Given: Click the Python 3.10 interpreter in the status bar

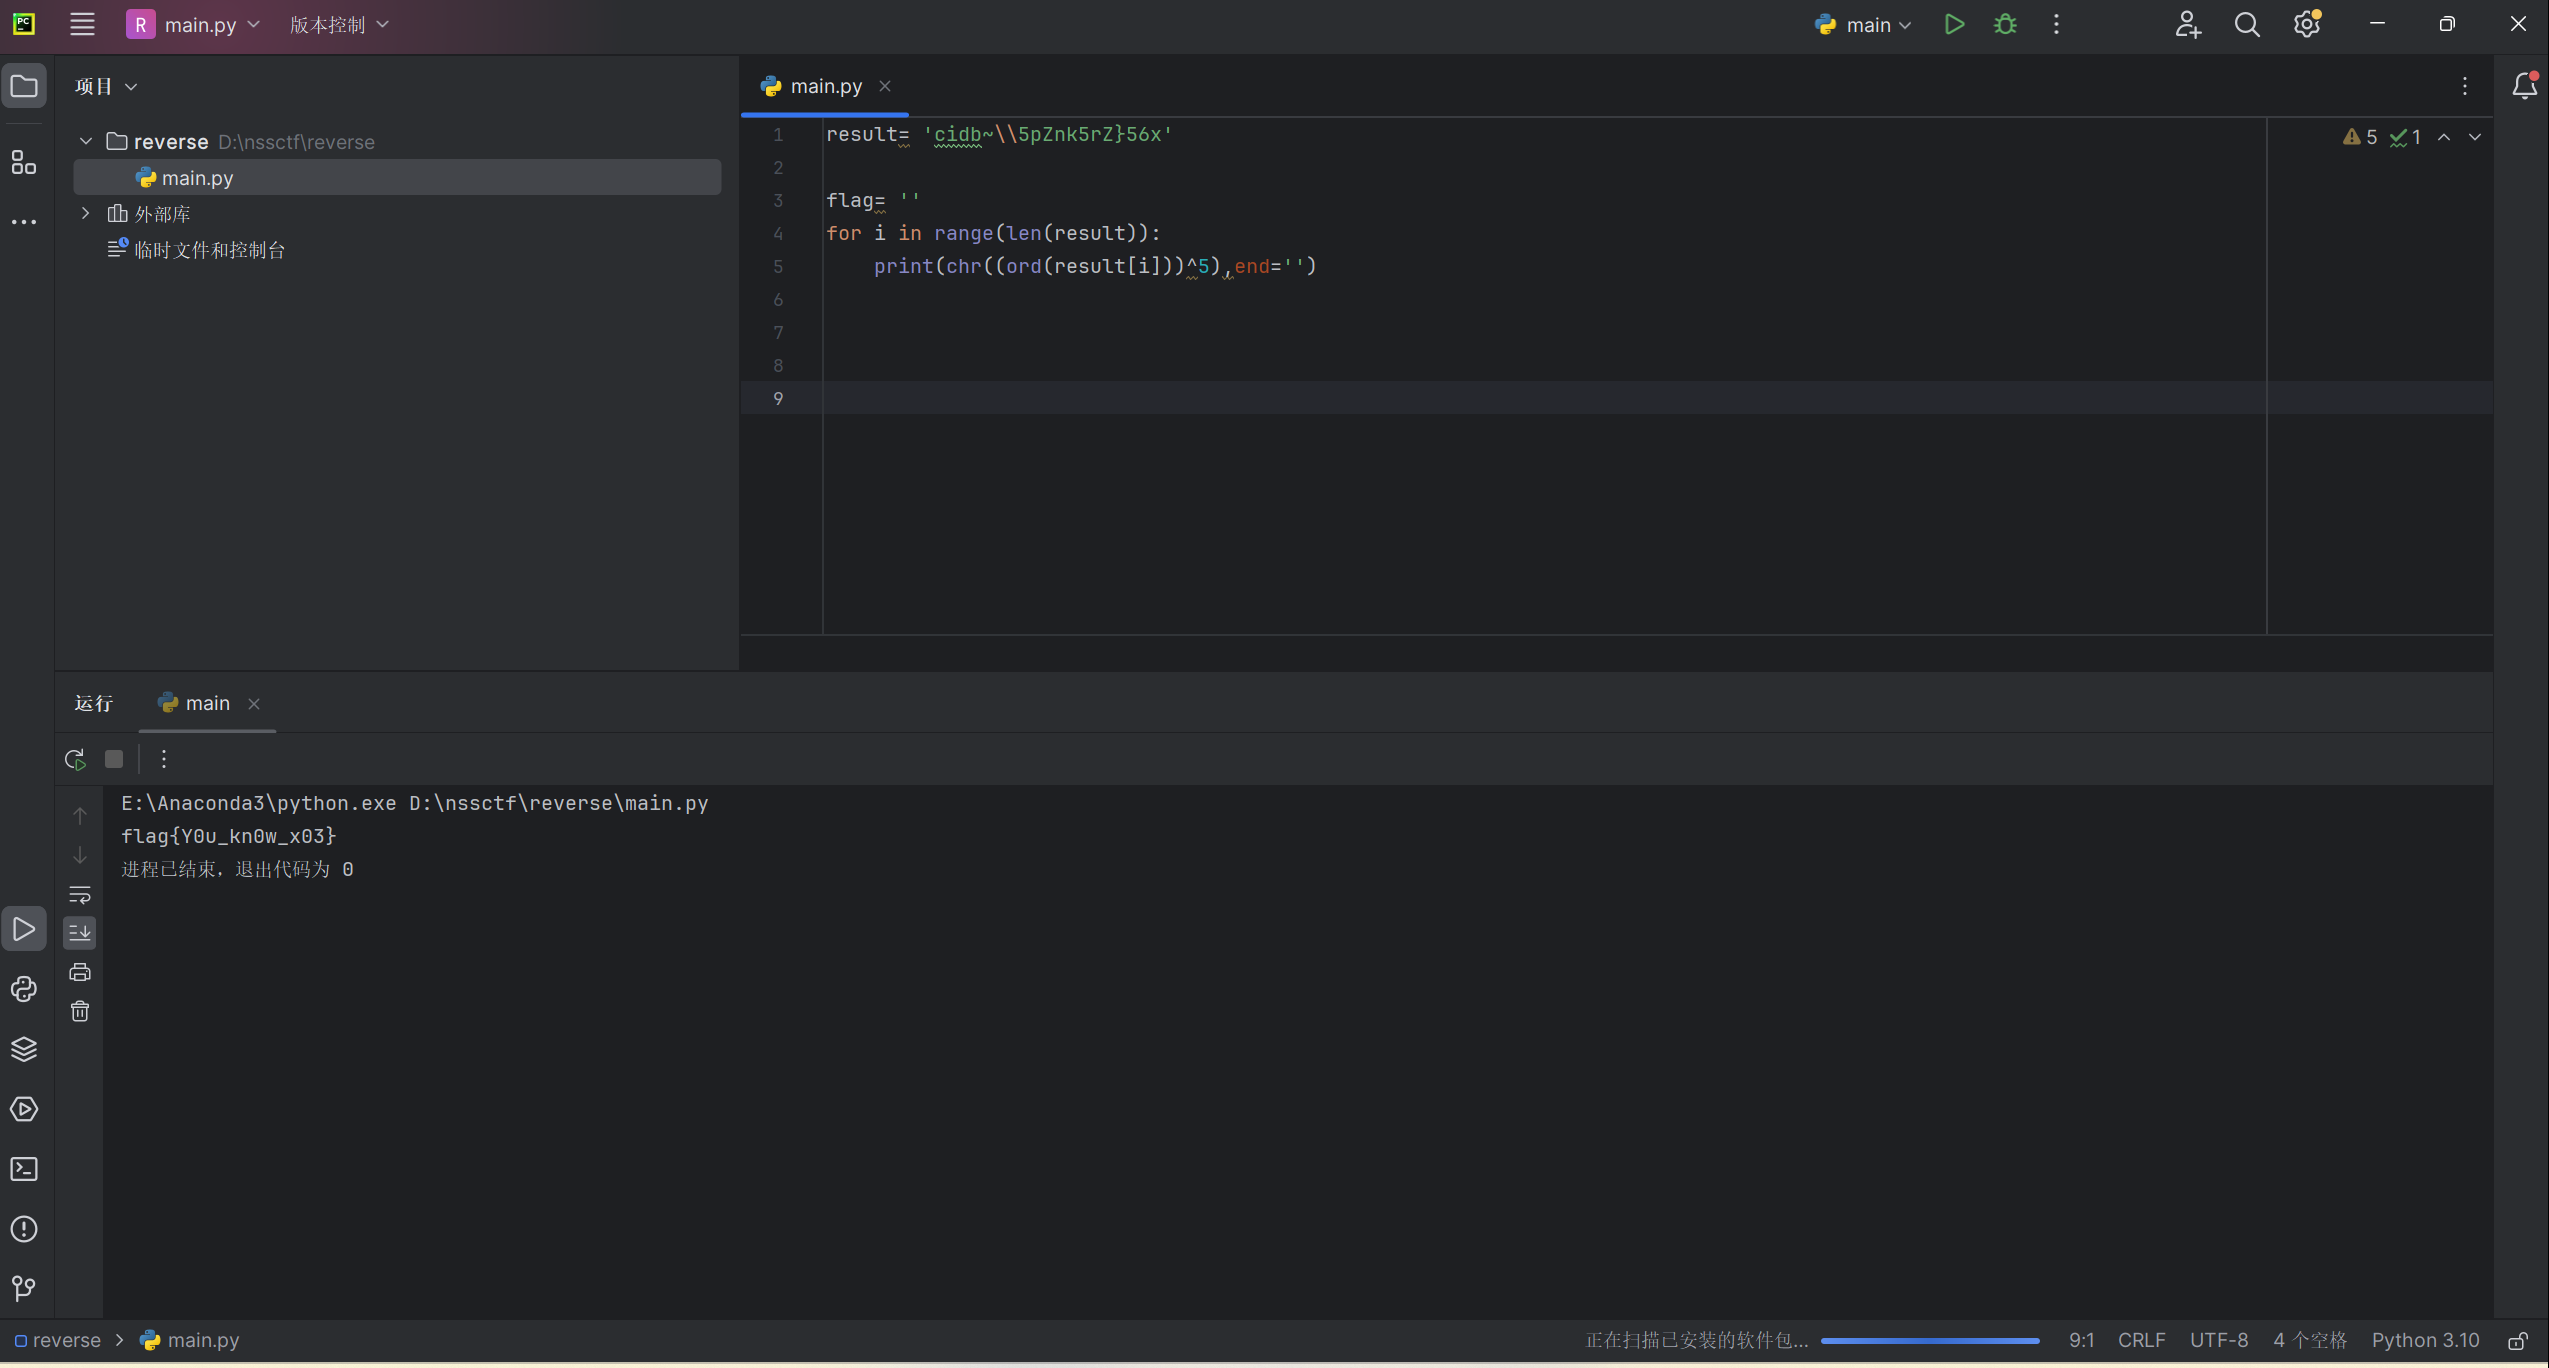Looking at the screenshot, I should pos(2425,1340).
